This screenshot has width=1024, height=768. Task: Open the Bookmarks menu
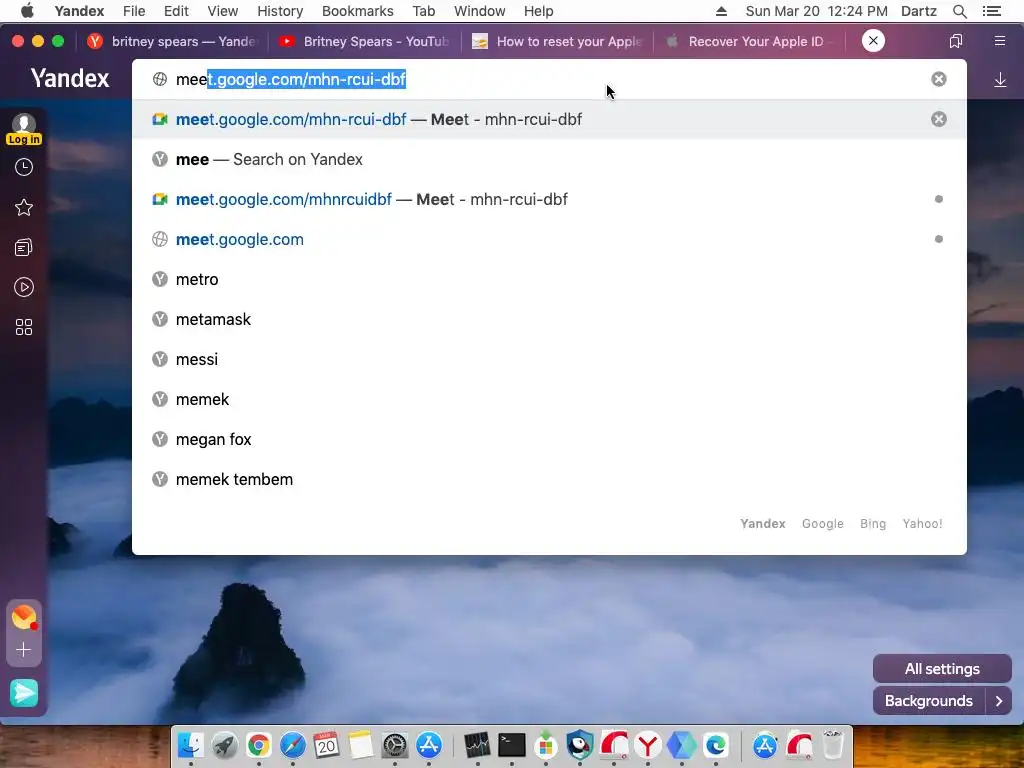[358, 11]
